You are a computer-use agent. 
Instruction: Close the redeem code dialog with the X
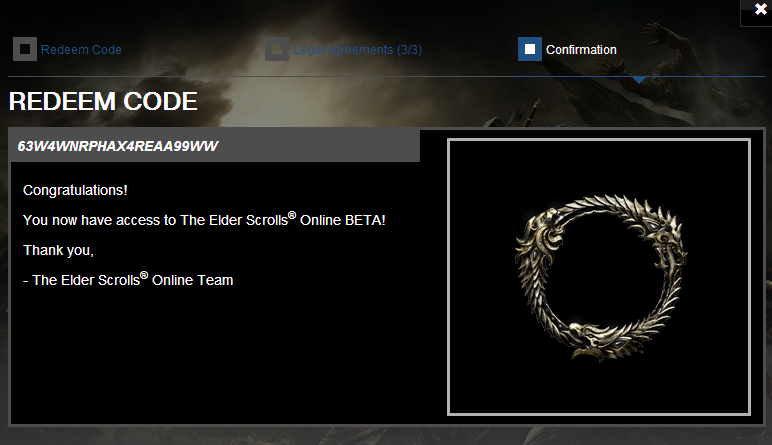click(760, 9)
